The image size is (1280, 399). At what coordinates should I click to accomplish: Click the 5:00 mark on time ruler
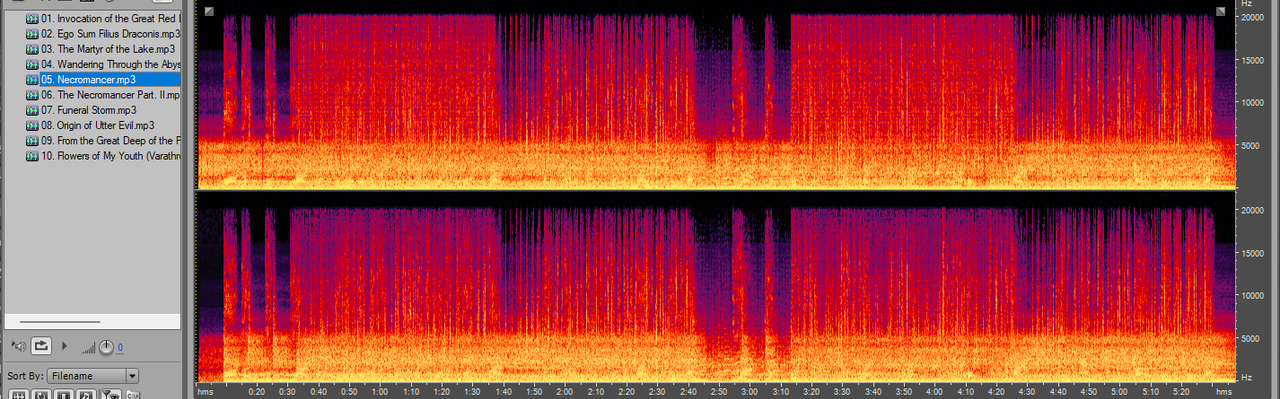coord(1119,391)
